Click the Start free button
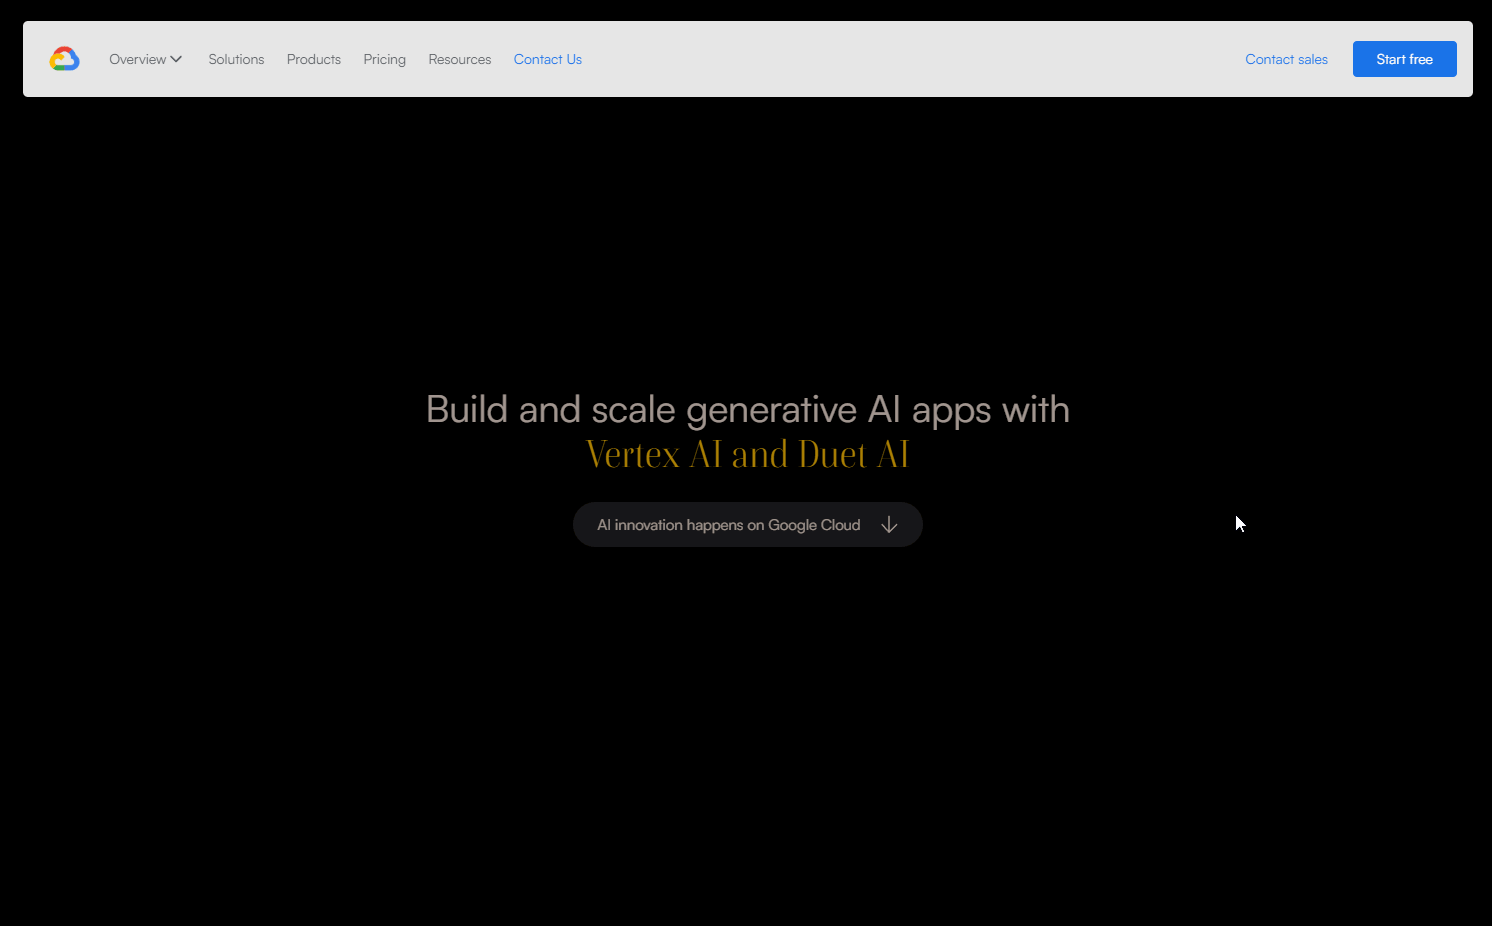Image resolution: width=1492 pixels, height=926 pixels. pyautogui.click(x=1405, y=59)
